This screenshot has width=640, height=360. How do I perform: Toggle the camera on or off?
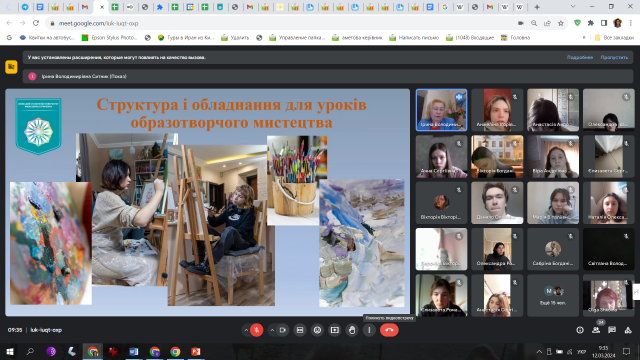pyautogui.click(x=282, y=330)
